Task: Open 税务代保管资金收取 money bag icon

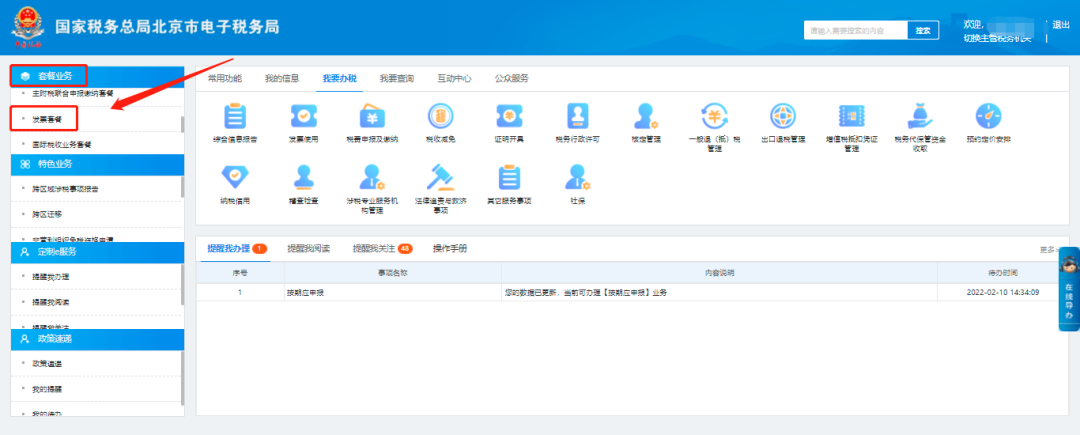Action: coord(920,116)
